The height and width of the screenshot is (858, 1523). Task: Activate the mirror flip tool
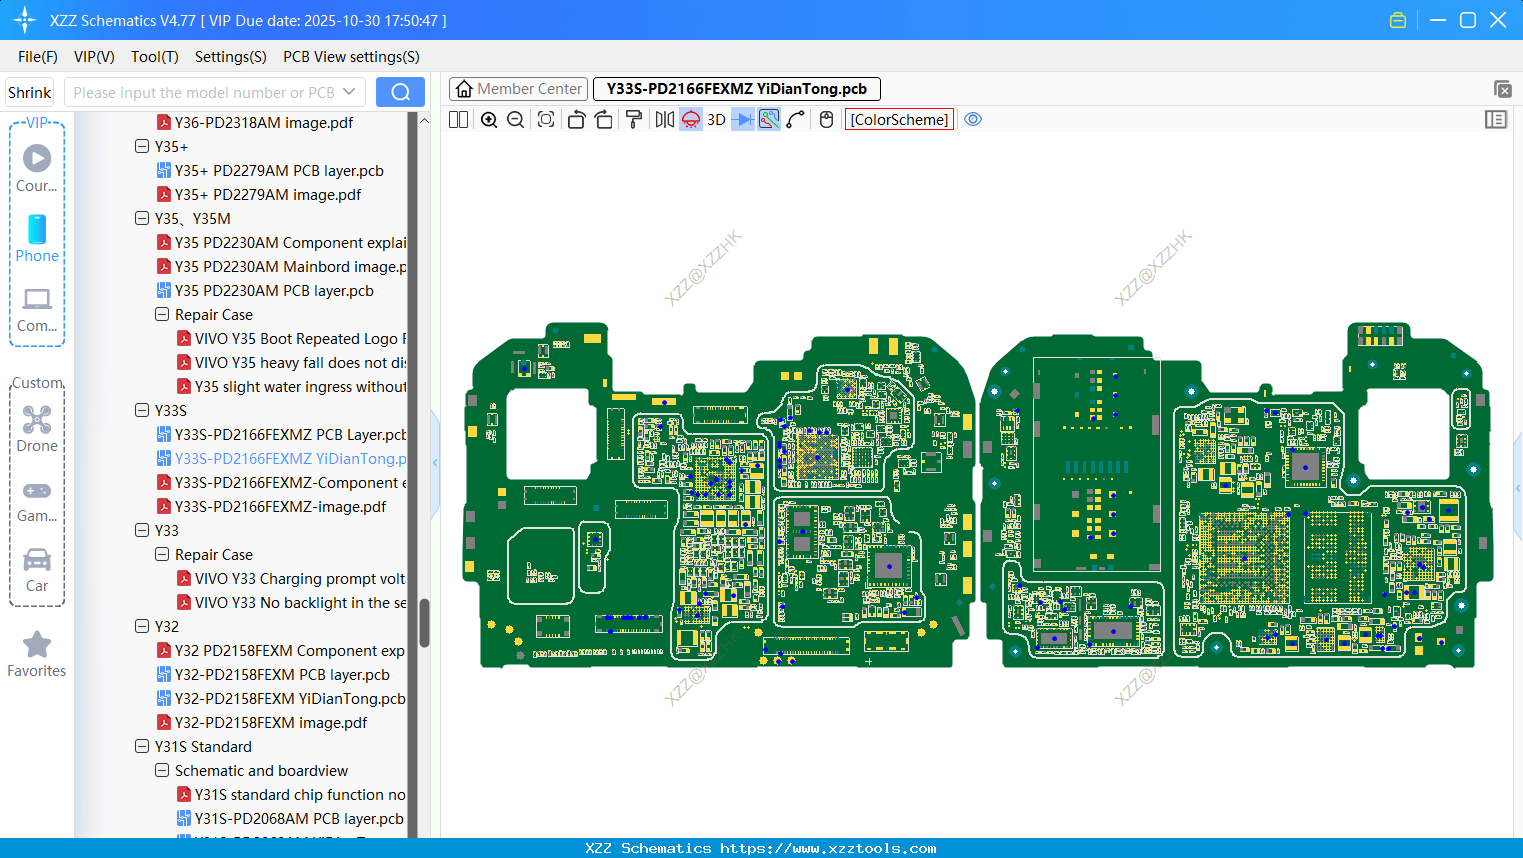pos(663,119)
